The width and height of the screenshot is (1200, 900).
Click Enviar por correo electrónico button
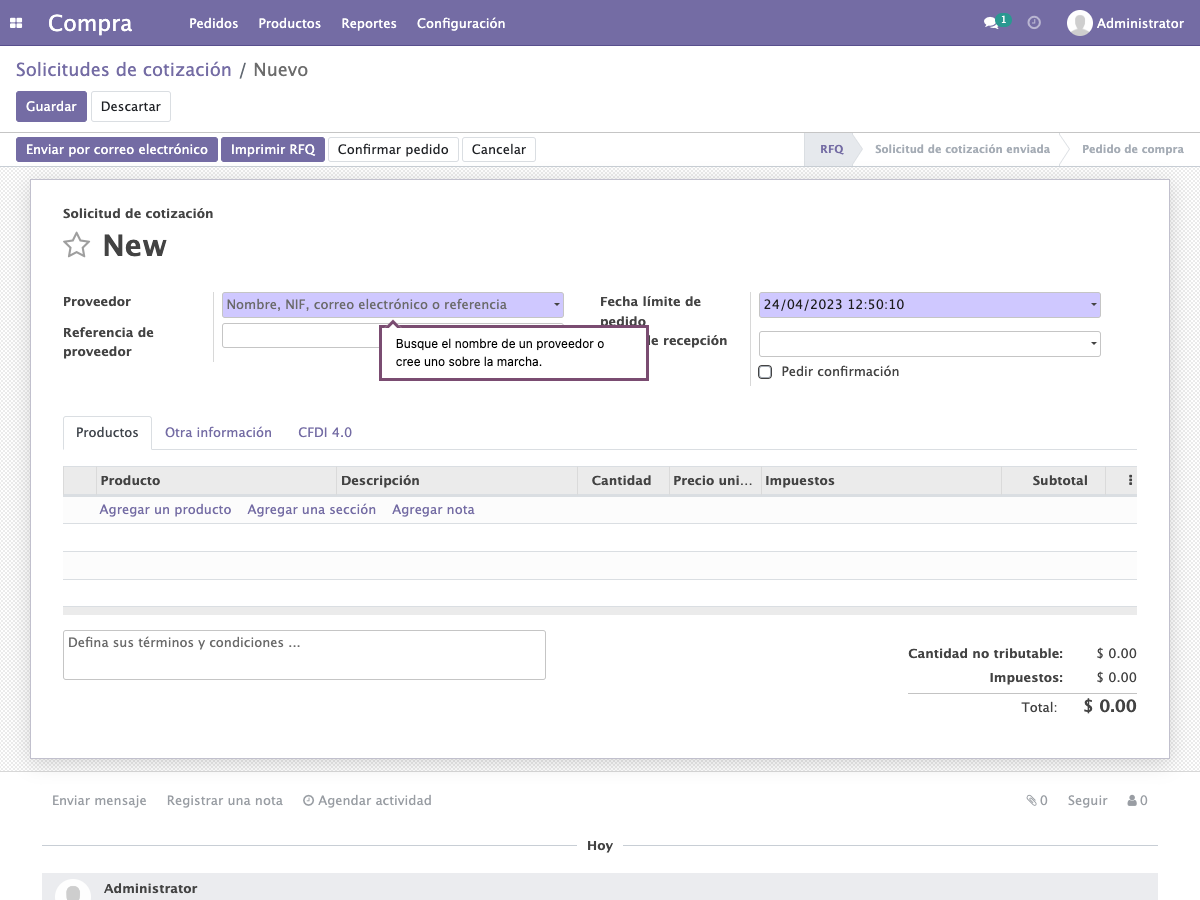tap(117, 149)
